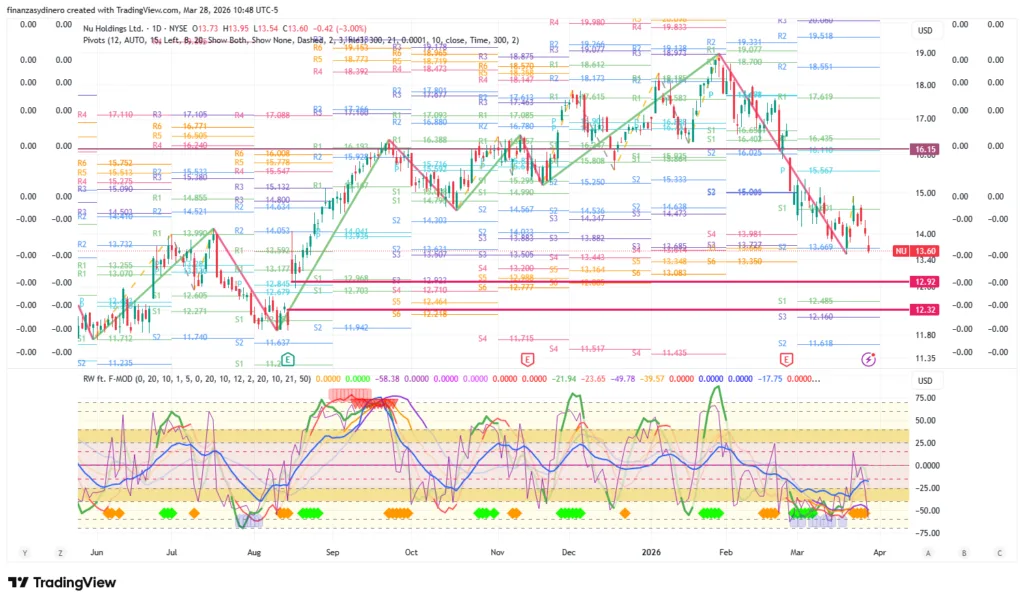The image size is (1024, 603).
Task: Click the Z button on the bottom axis
Action: coord(61,552)
